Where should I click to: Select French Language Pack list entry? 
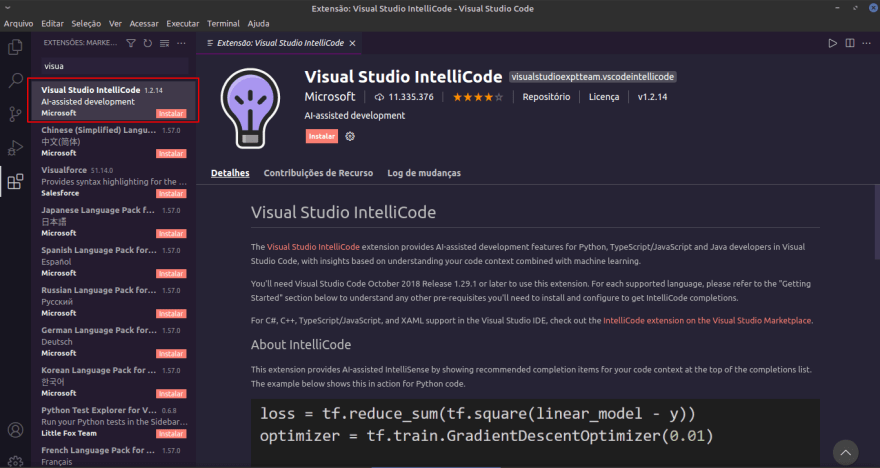point(113,455)
